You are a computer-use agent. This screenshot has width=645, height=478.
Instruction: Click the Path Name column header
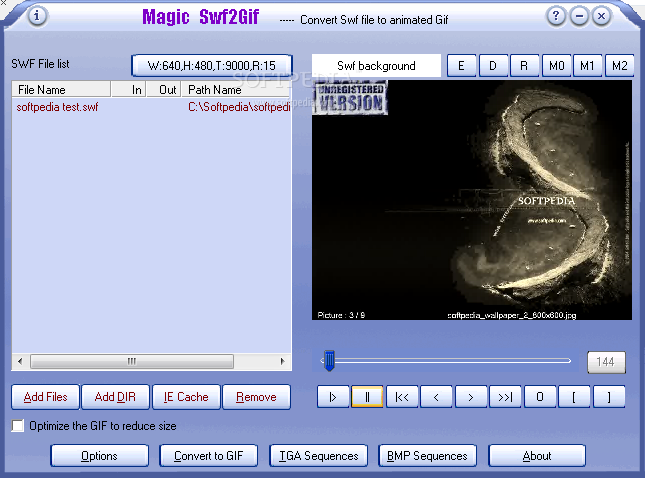click(x=236, y=89)
